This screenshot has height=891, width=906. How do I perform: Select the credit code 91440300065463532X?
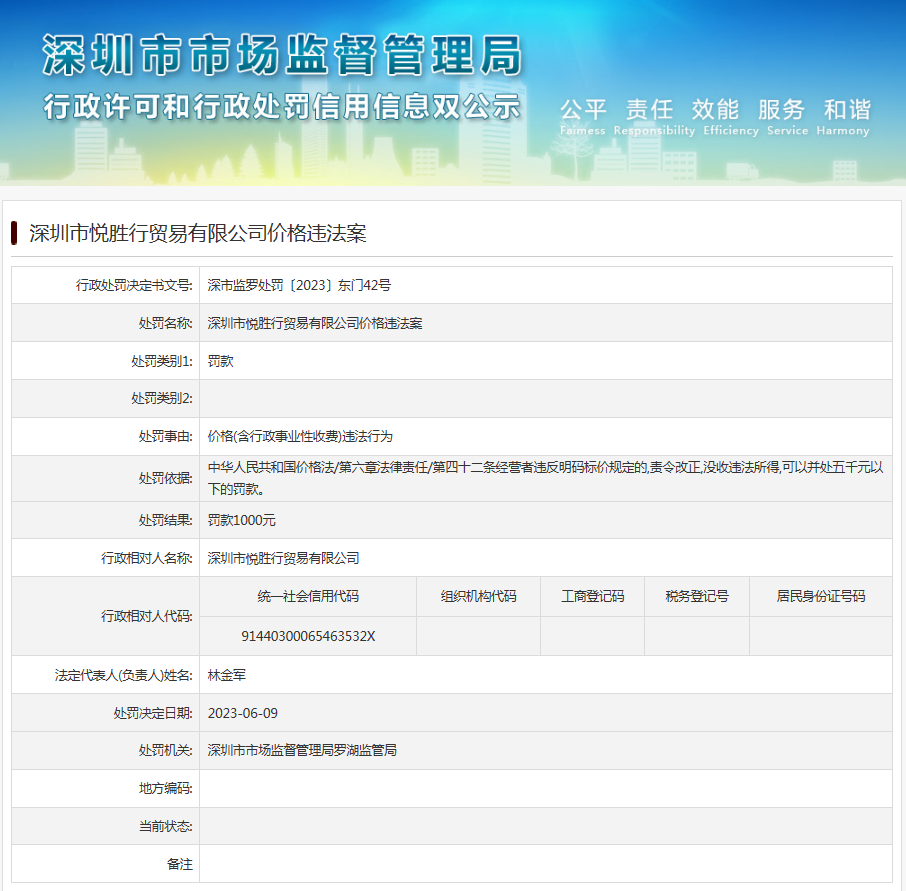[308, 636]
